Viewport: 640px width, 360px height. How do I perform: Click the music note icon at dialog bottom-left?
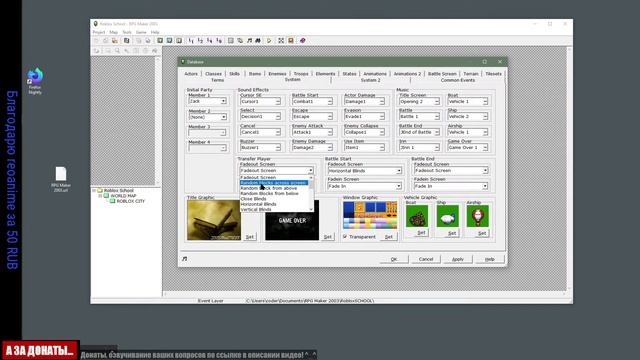click(184, 259)
